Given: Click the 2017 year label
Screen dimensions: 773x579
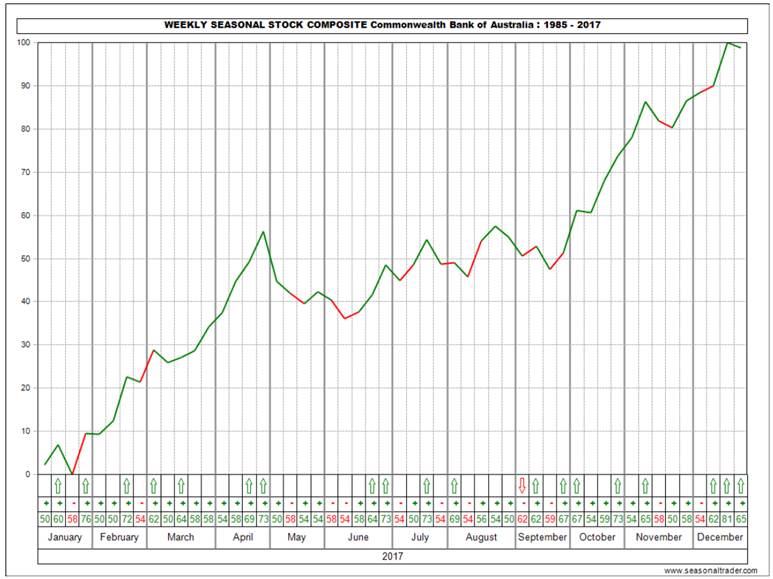Looking at the screenshot, I should pyautogui.click(x=392, y=556).
